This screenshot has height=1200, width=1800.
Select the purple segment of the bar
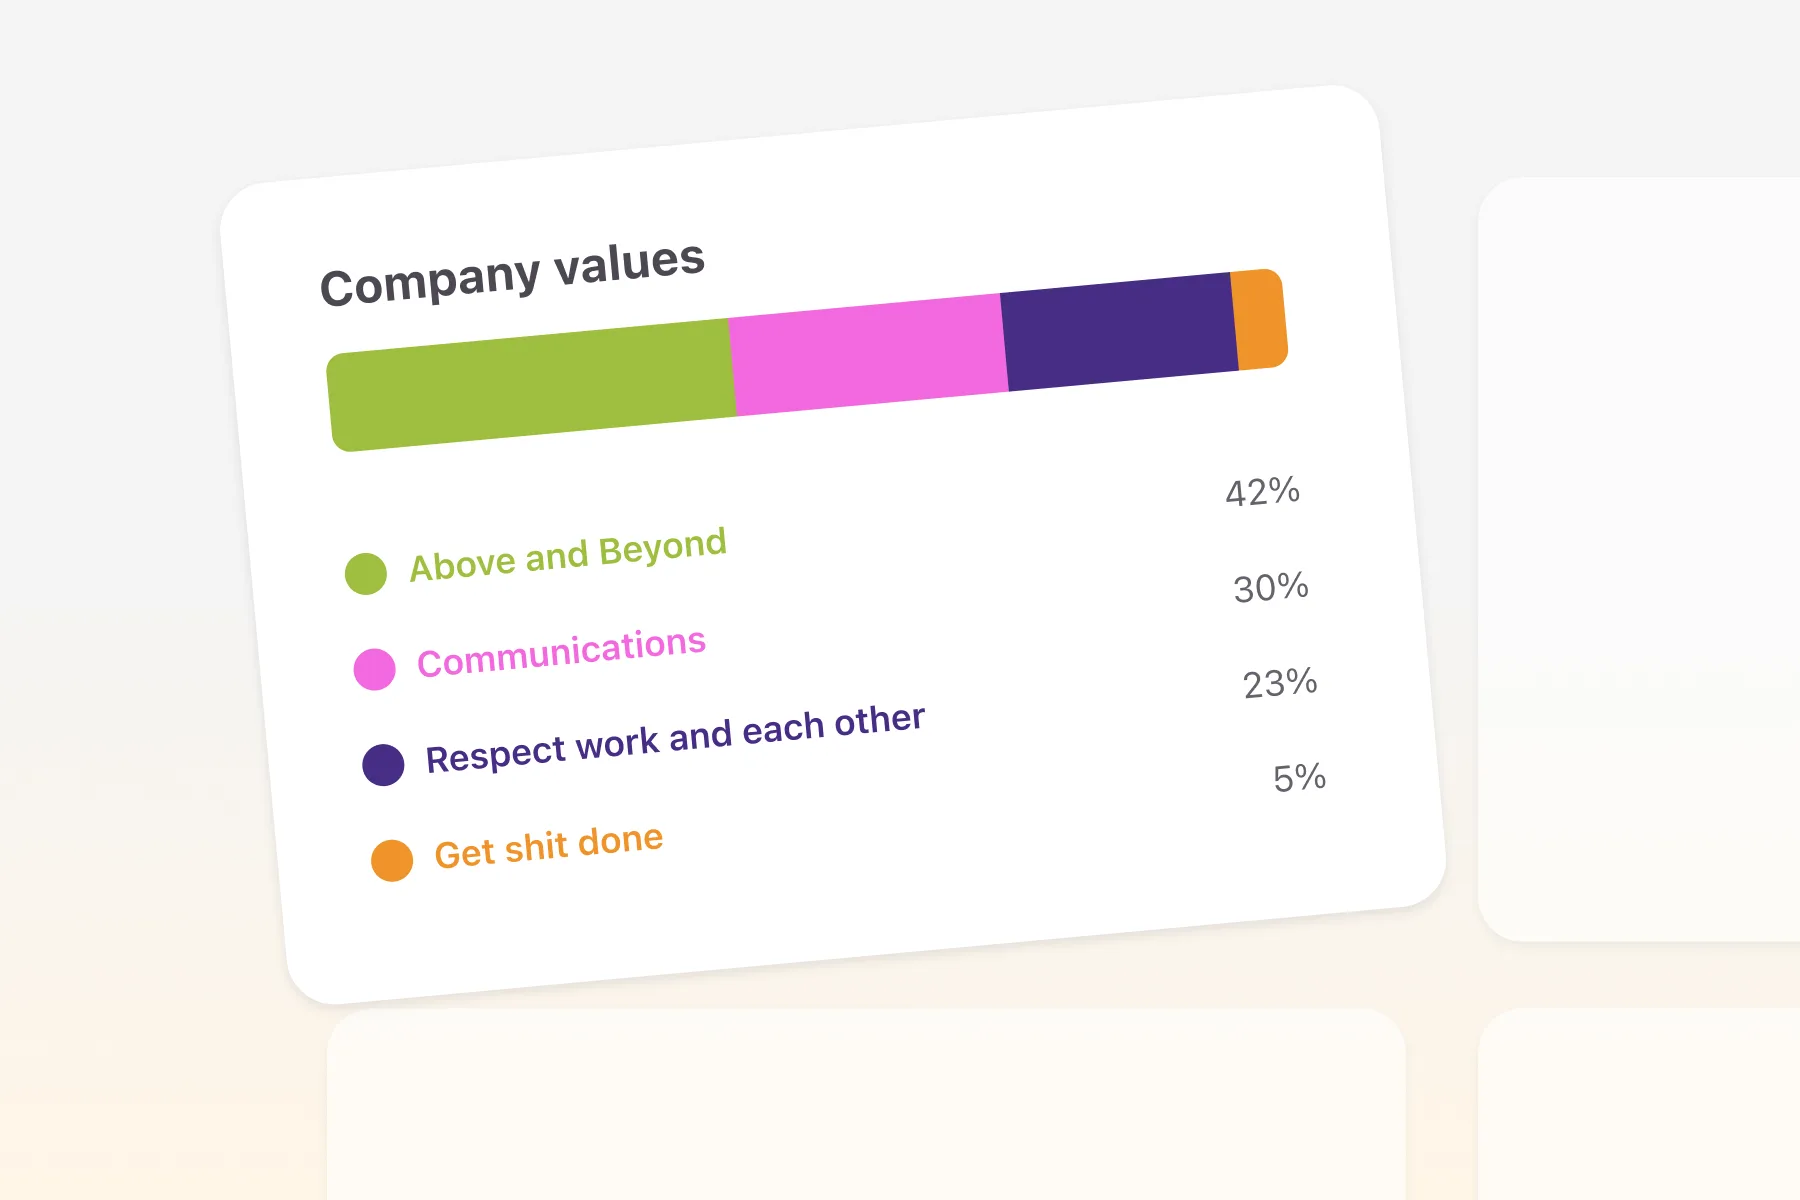pyautogui.click(x=1119, y=331)
